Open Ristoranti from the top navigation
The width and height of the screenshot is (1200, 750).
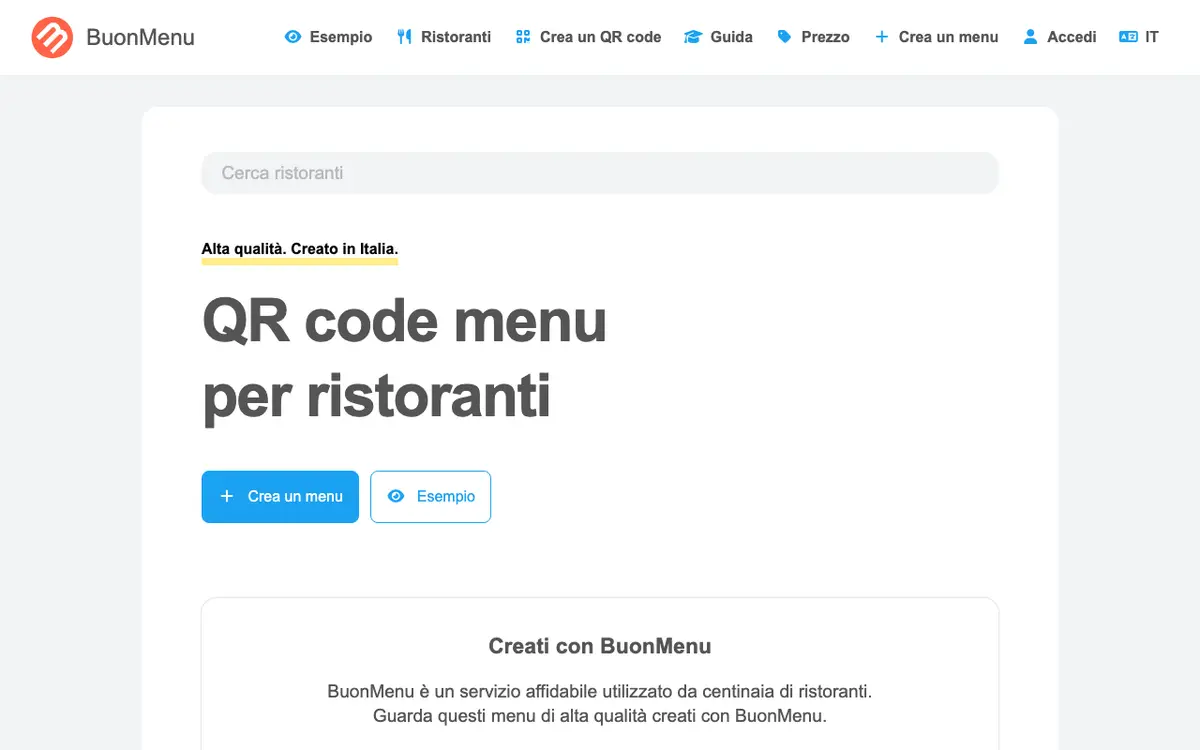pyautogui.click(x=444, y=37)
